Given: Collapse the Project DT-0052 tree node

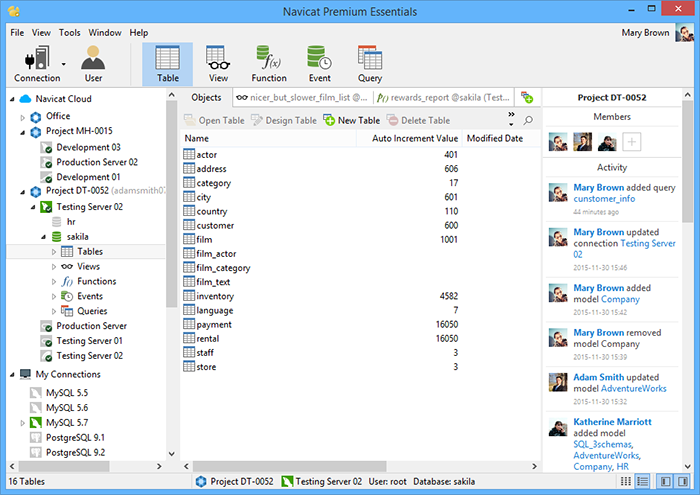Looking at the screenshot, I should click(23, 192).
